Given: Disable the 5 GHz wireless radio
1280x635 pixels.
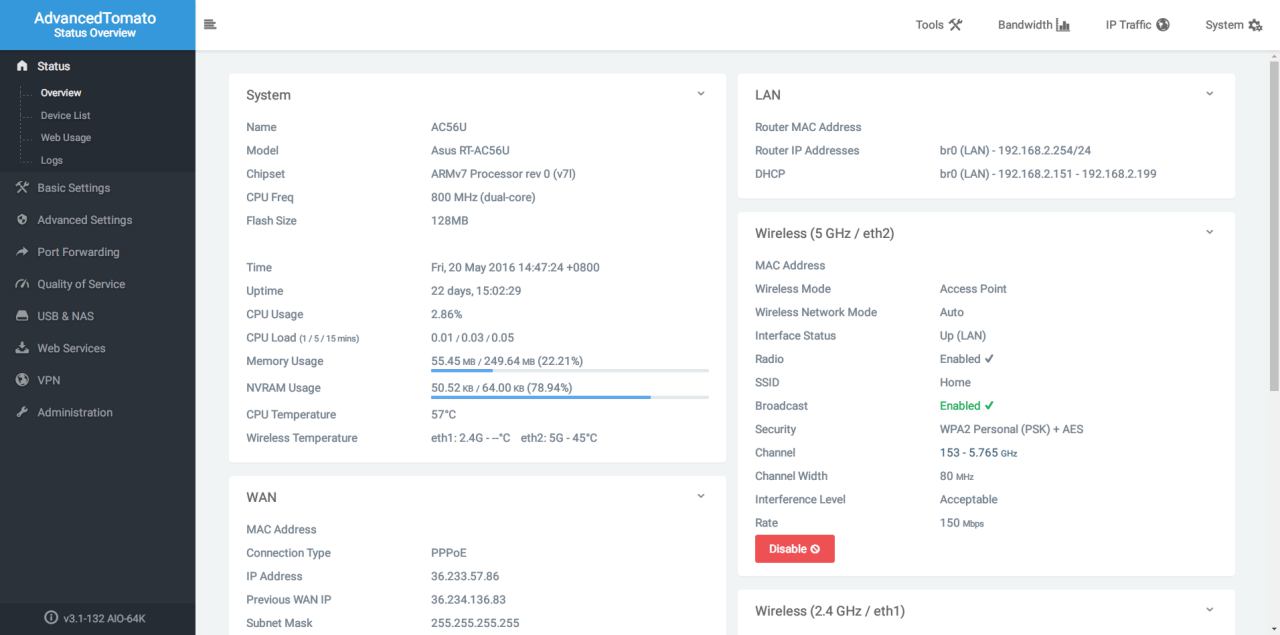Looking at the screenshot, I should pyautogui.click(x=794, y=549).
